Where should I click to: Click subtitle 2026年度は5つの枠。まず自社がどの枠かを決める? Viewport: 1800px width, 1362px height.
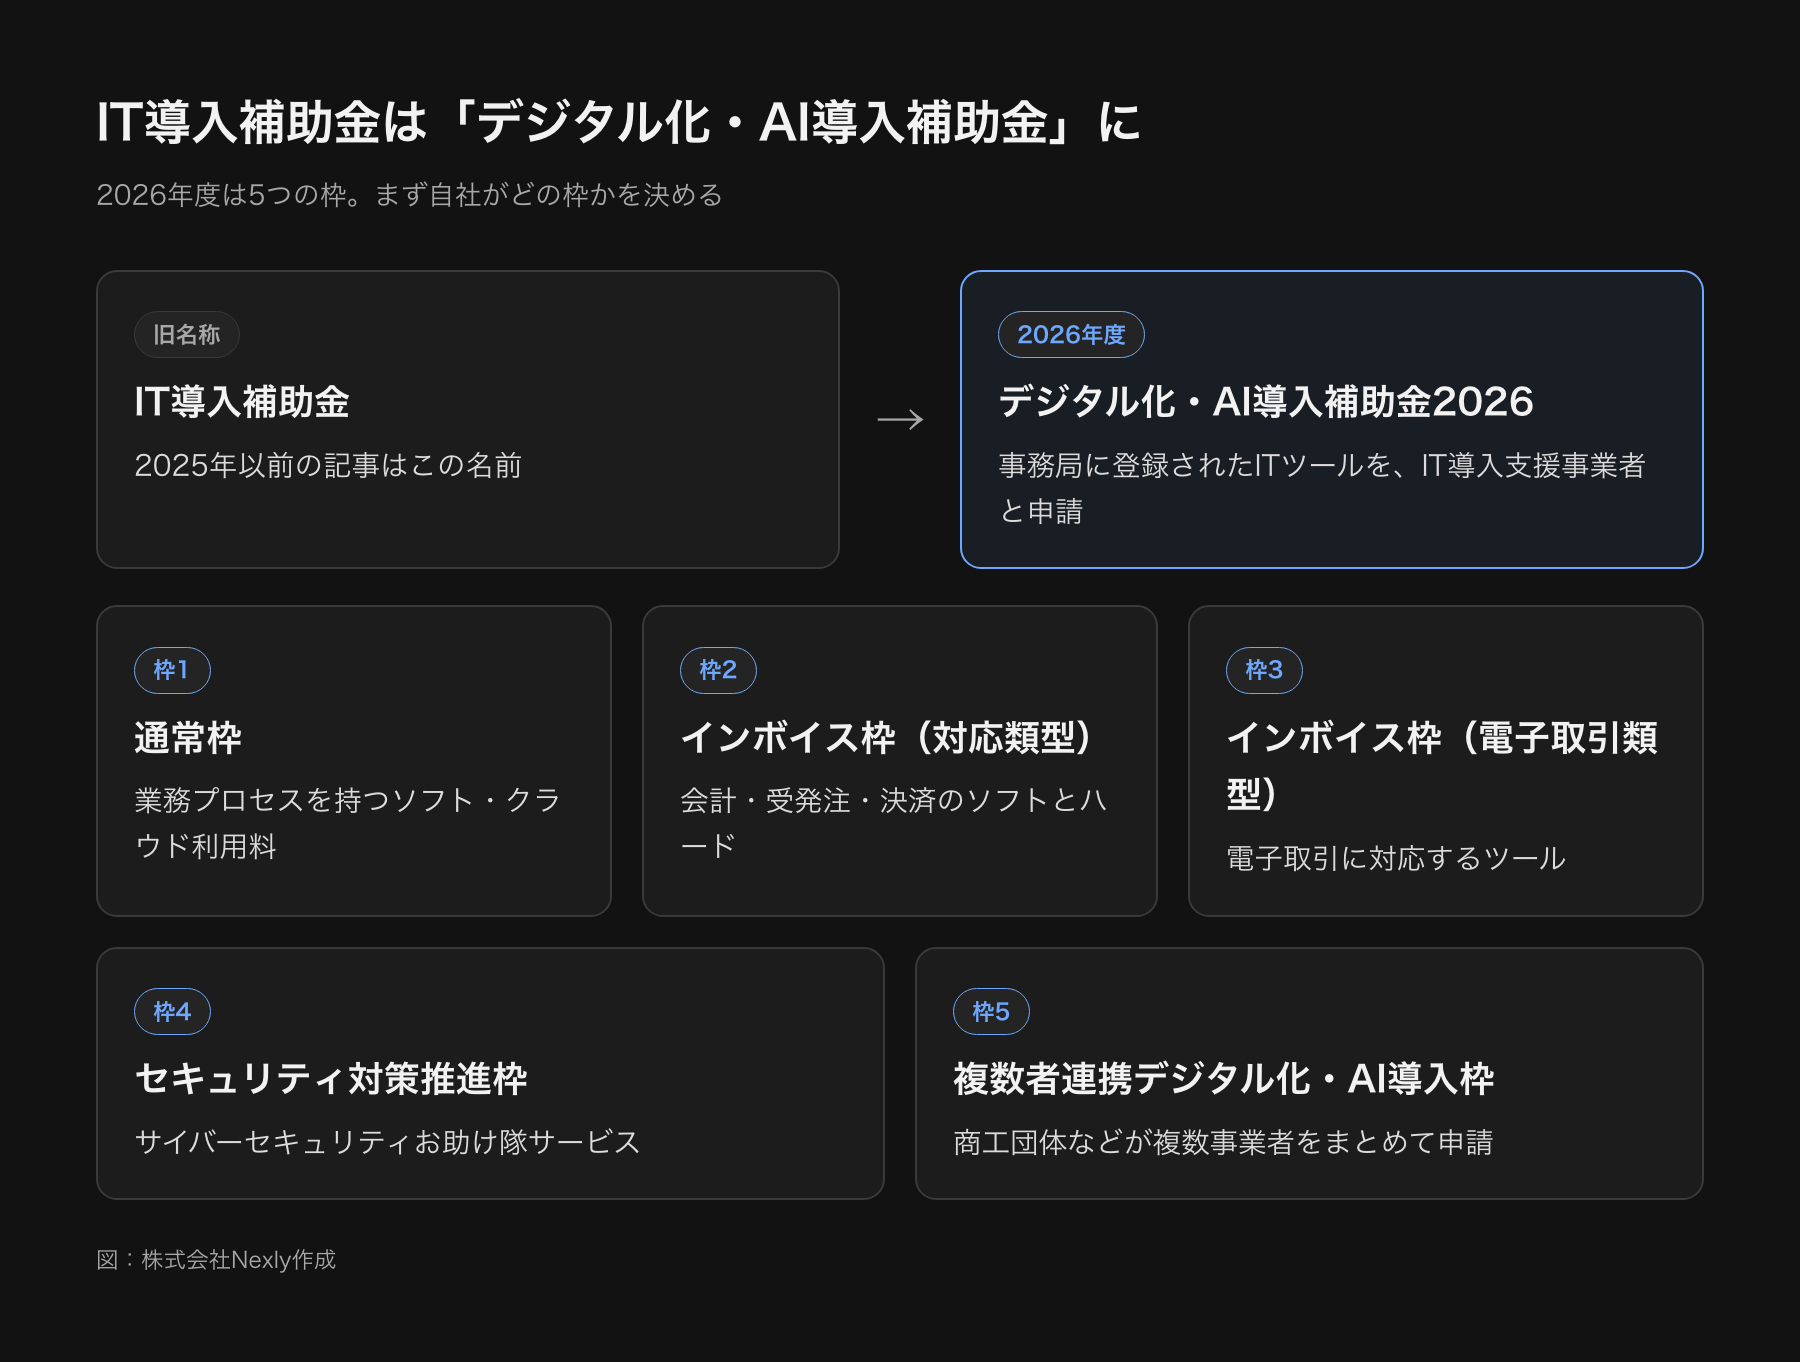(x=409, y=195)
